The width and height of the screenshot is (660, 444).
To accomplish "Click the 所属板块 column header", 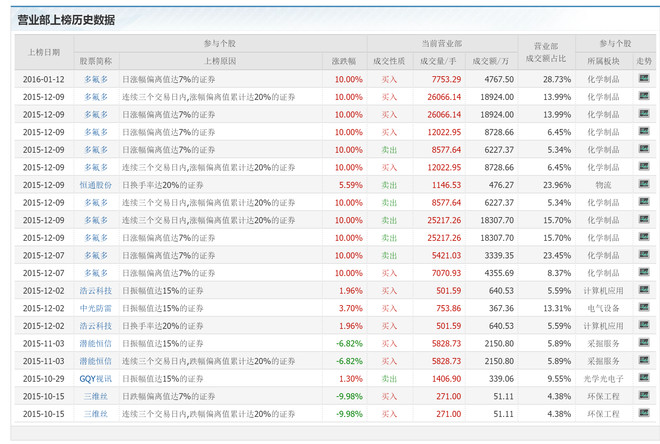I will 604,61.
